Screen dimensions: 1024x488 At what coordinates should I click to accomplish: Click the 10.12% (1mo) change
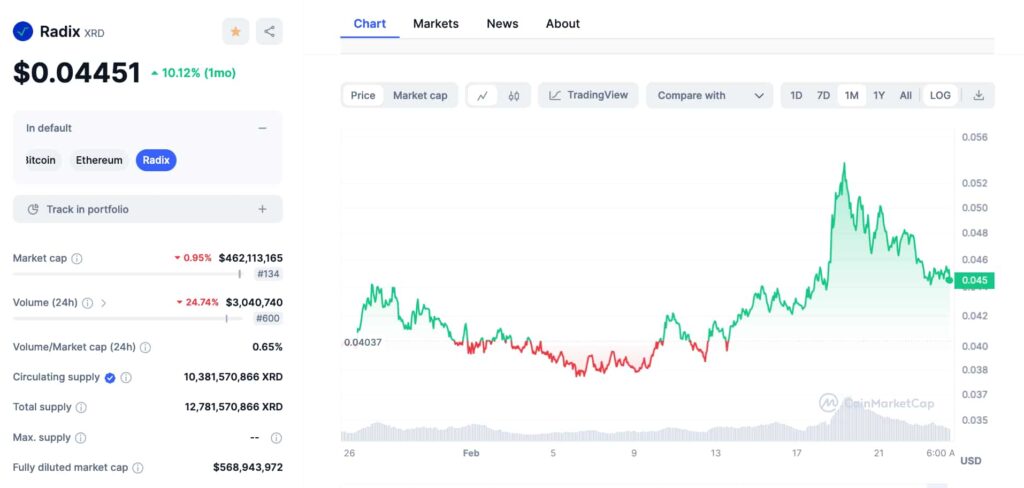click(193, 73)
